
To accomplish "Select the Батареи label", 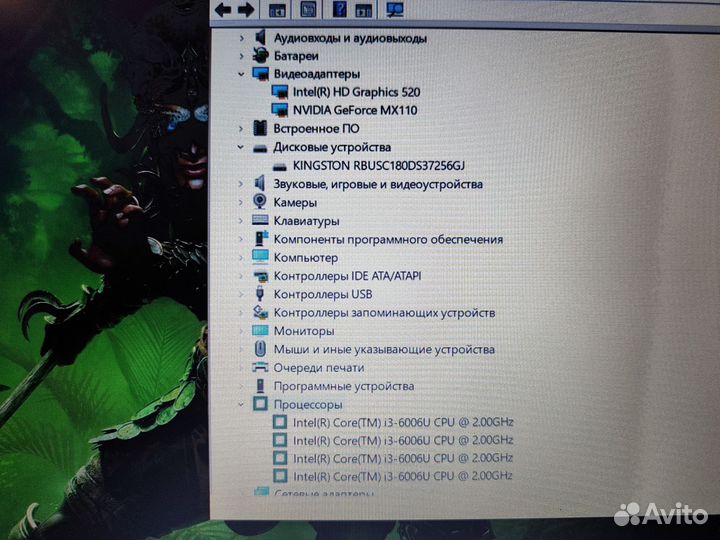I will 296,56.
